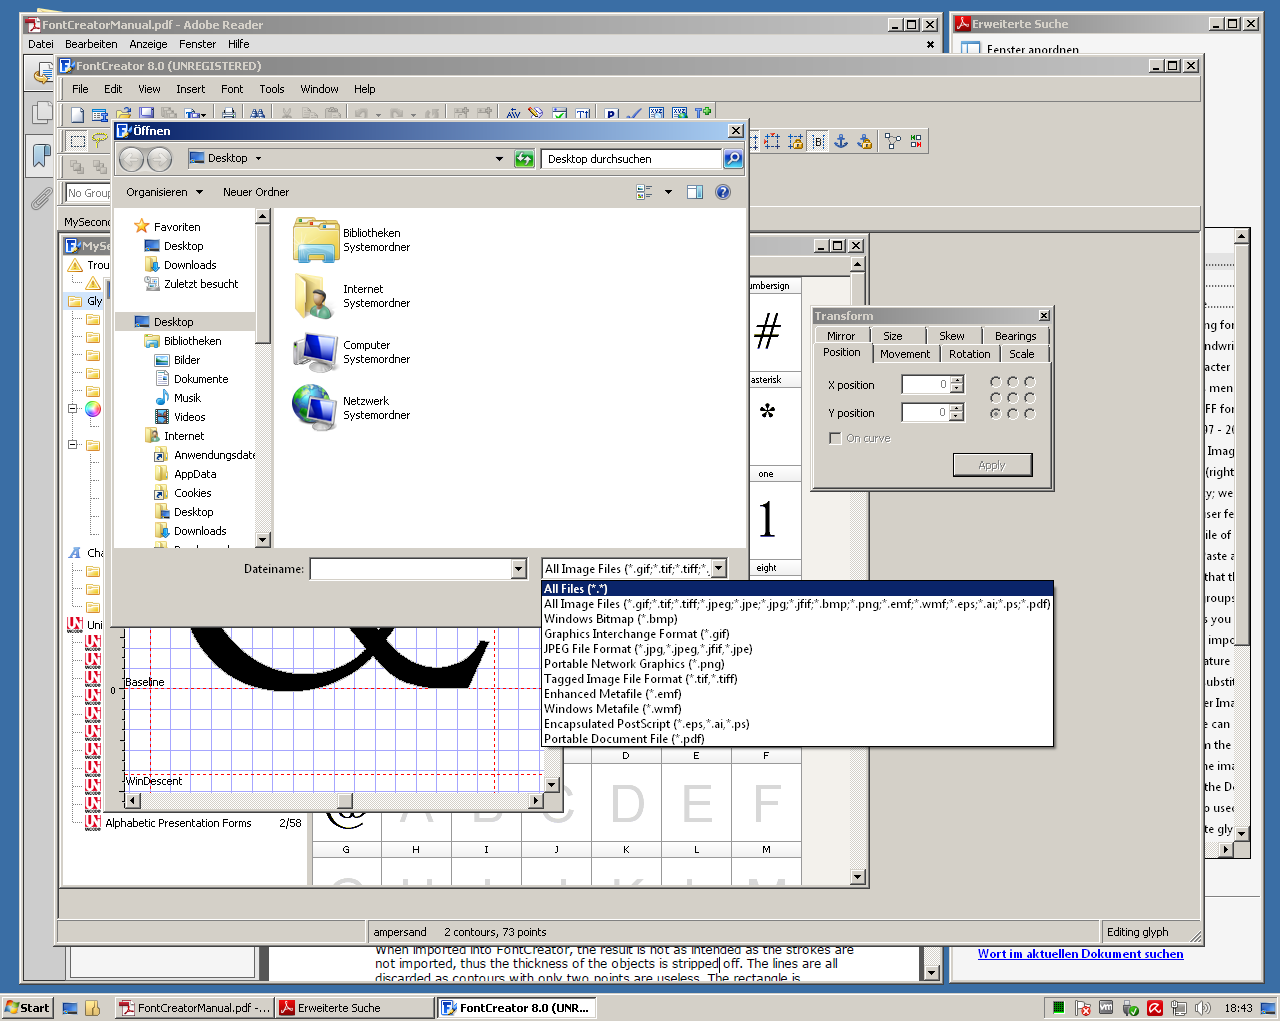The width and height of the screenshot is (1280, 1021).
Task: Choose Portable Network Graphics (*.png) filter
Action: (x=797, y=664)
